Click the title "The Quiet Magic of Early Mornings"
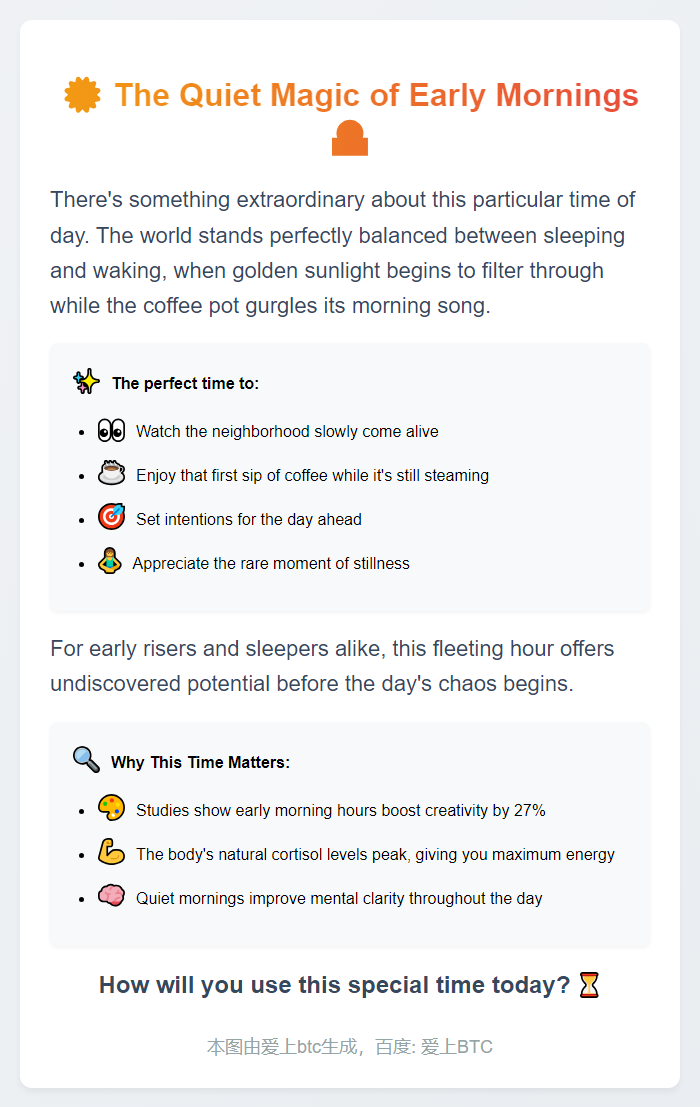The image size is (700, 1107). [x=376, y=96]
